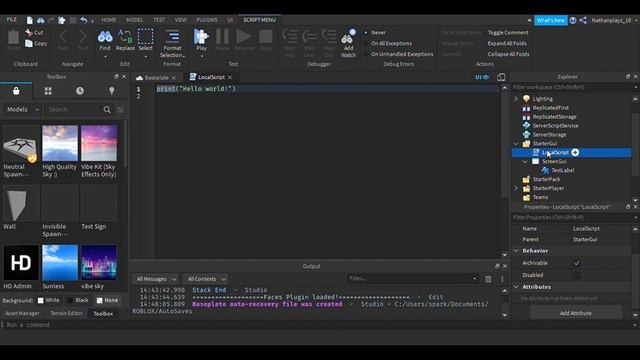Image resolution: width=640 pixels, height=360 pixels.
Task: Open All Messages filter dropdown
Action: [x=156, y=279]
